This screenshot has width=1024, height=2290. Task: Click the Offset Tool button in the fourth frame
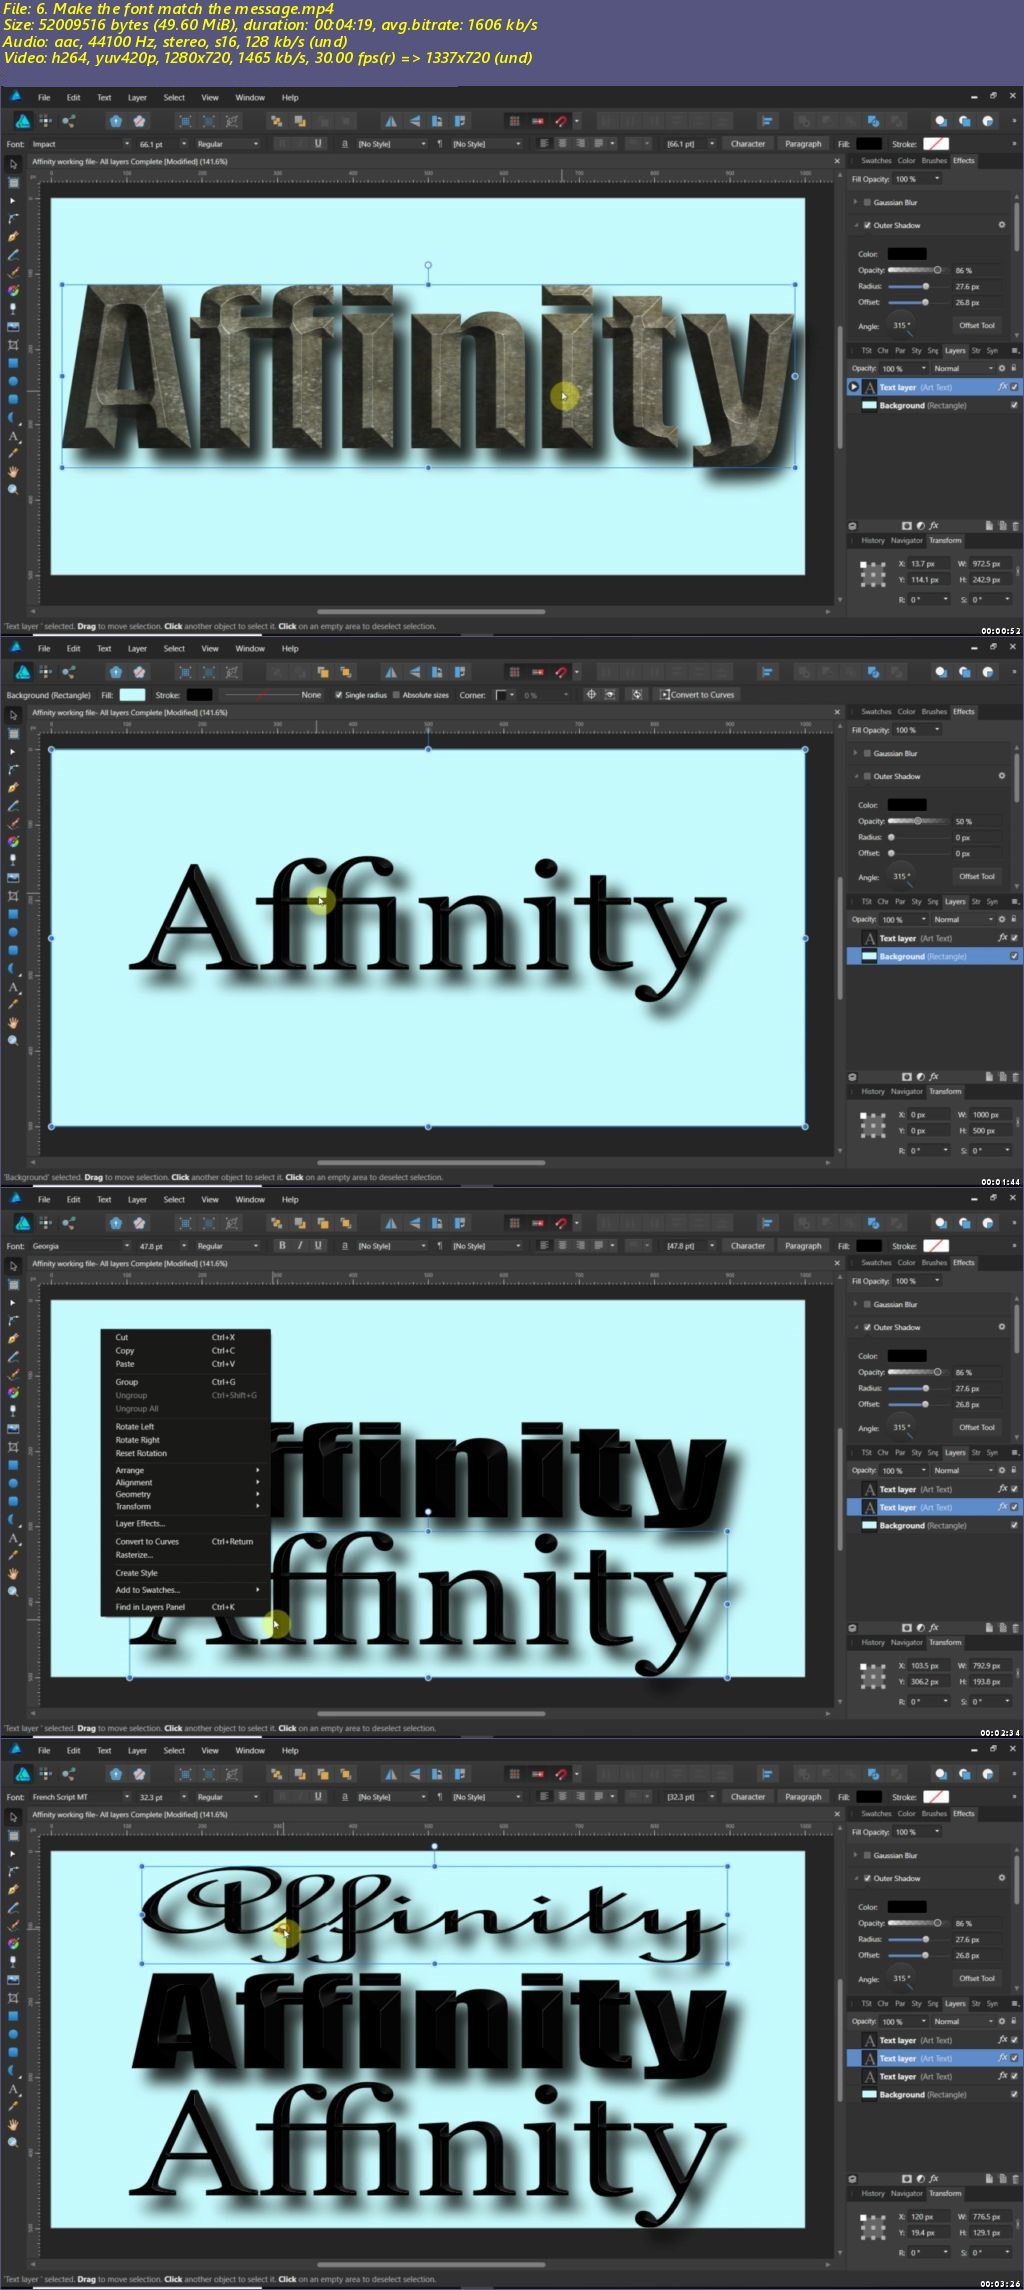pyautogui.click(x=977, y=1977)
